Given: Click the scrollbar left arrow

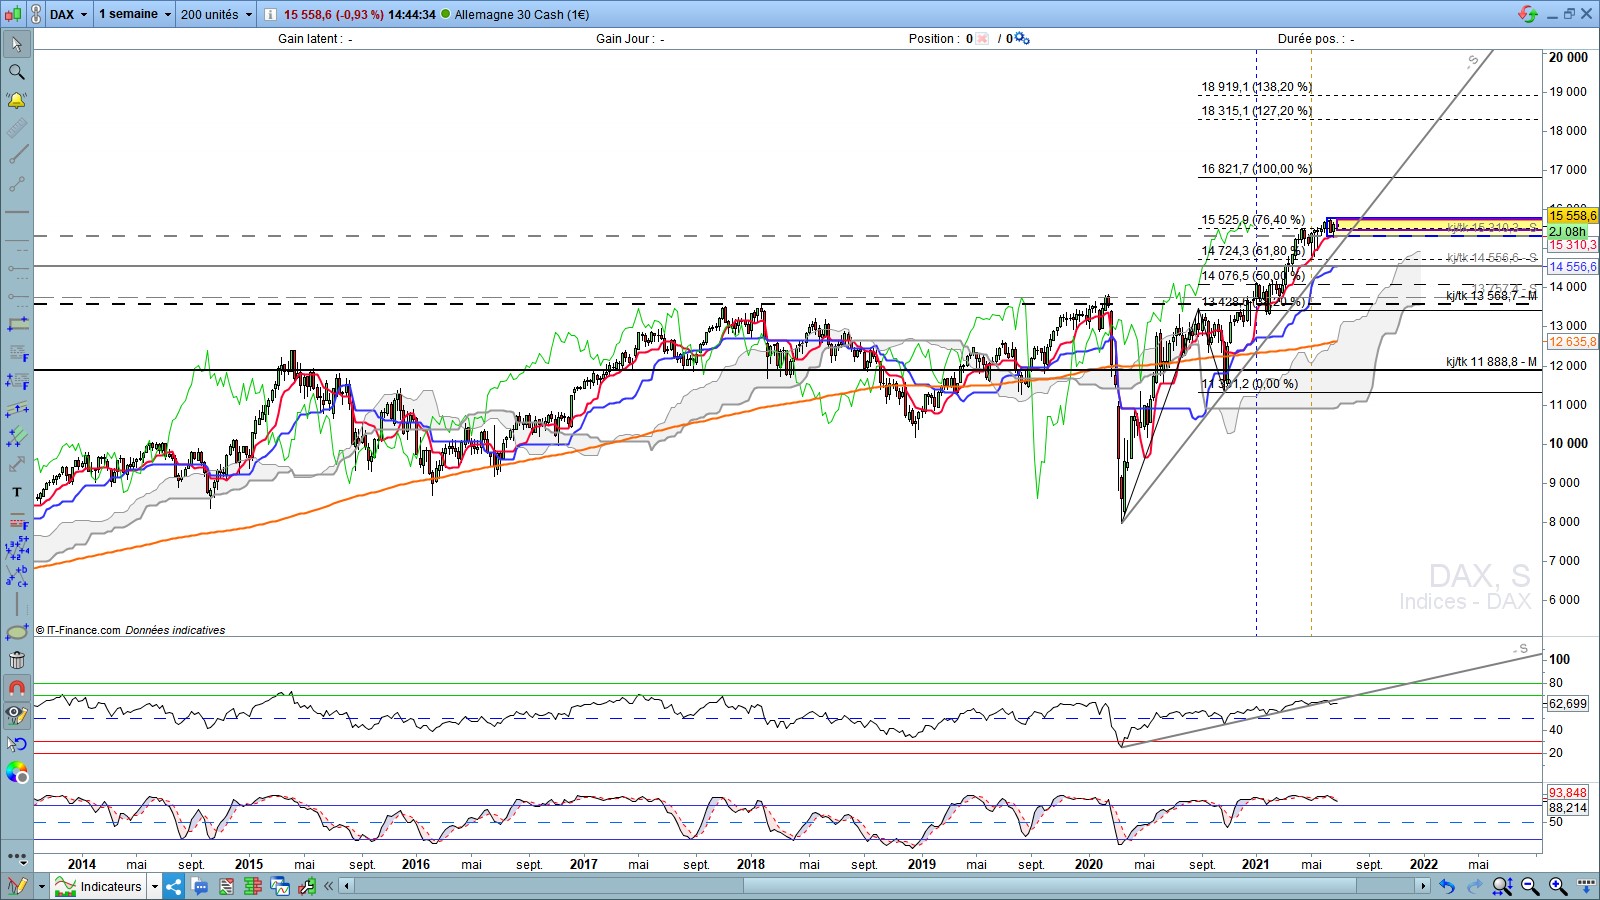Looking at the screenshot, I should 347,887.
